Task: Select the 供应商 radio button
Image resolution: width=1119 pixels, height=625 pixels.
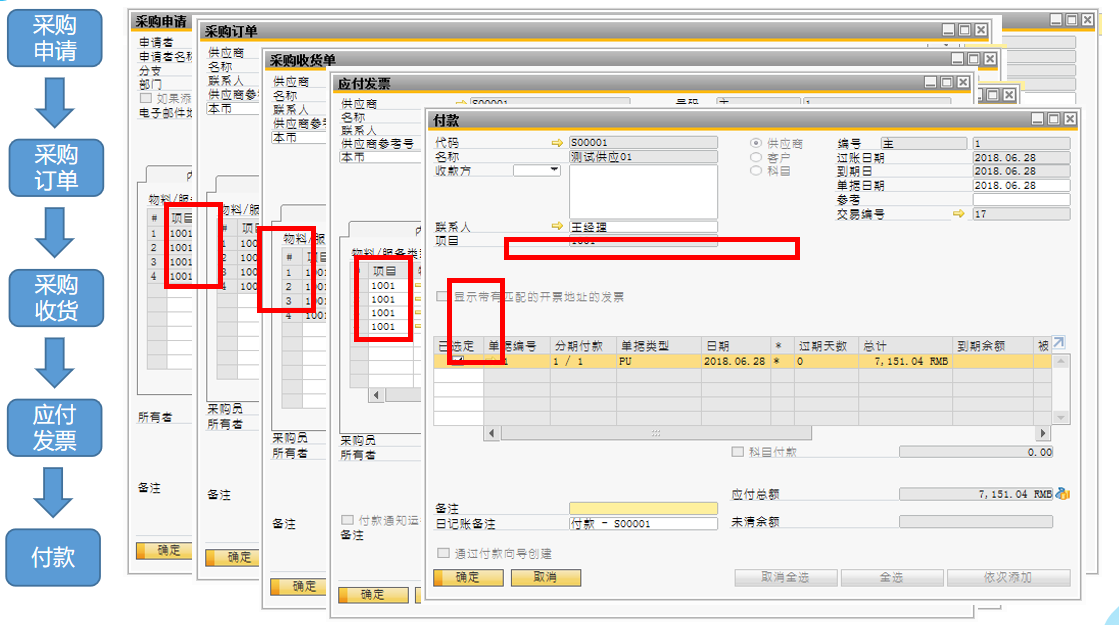Action: [756, 144]
